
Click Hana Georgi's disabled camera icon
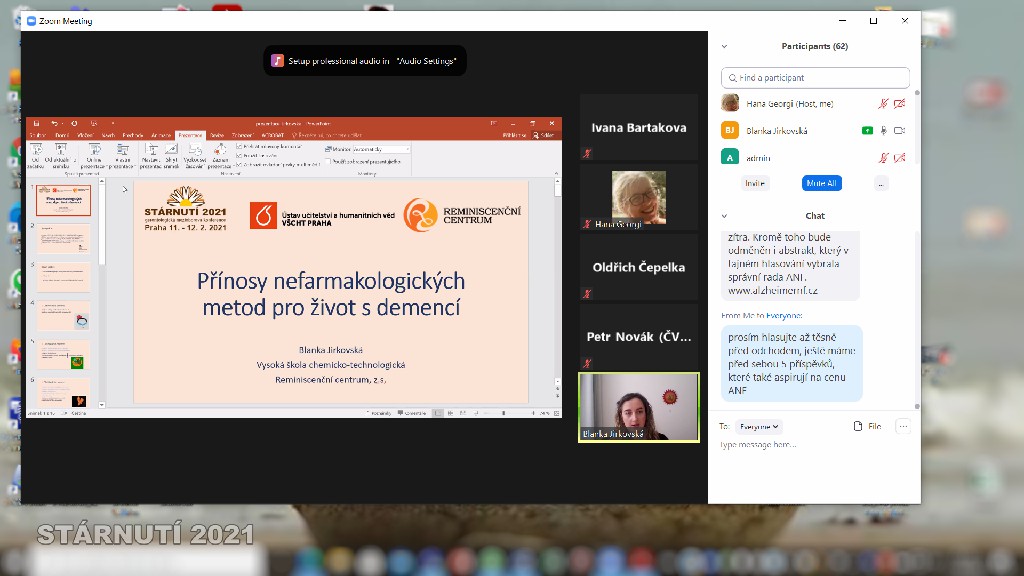point(899,104)
